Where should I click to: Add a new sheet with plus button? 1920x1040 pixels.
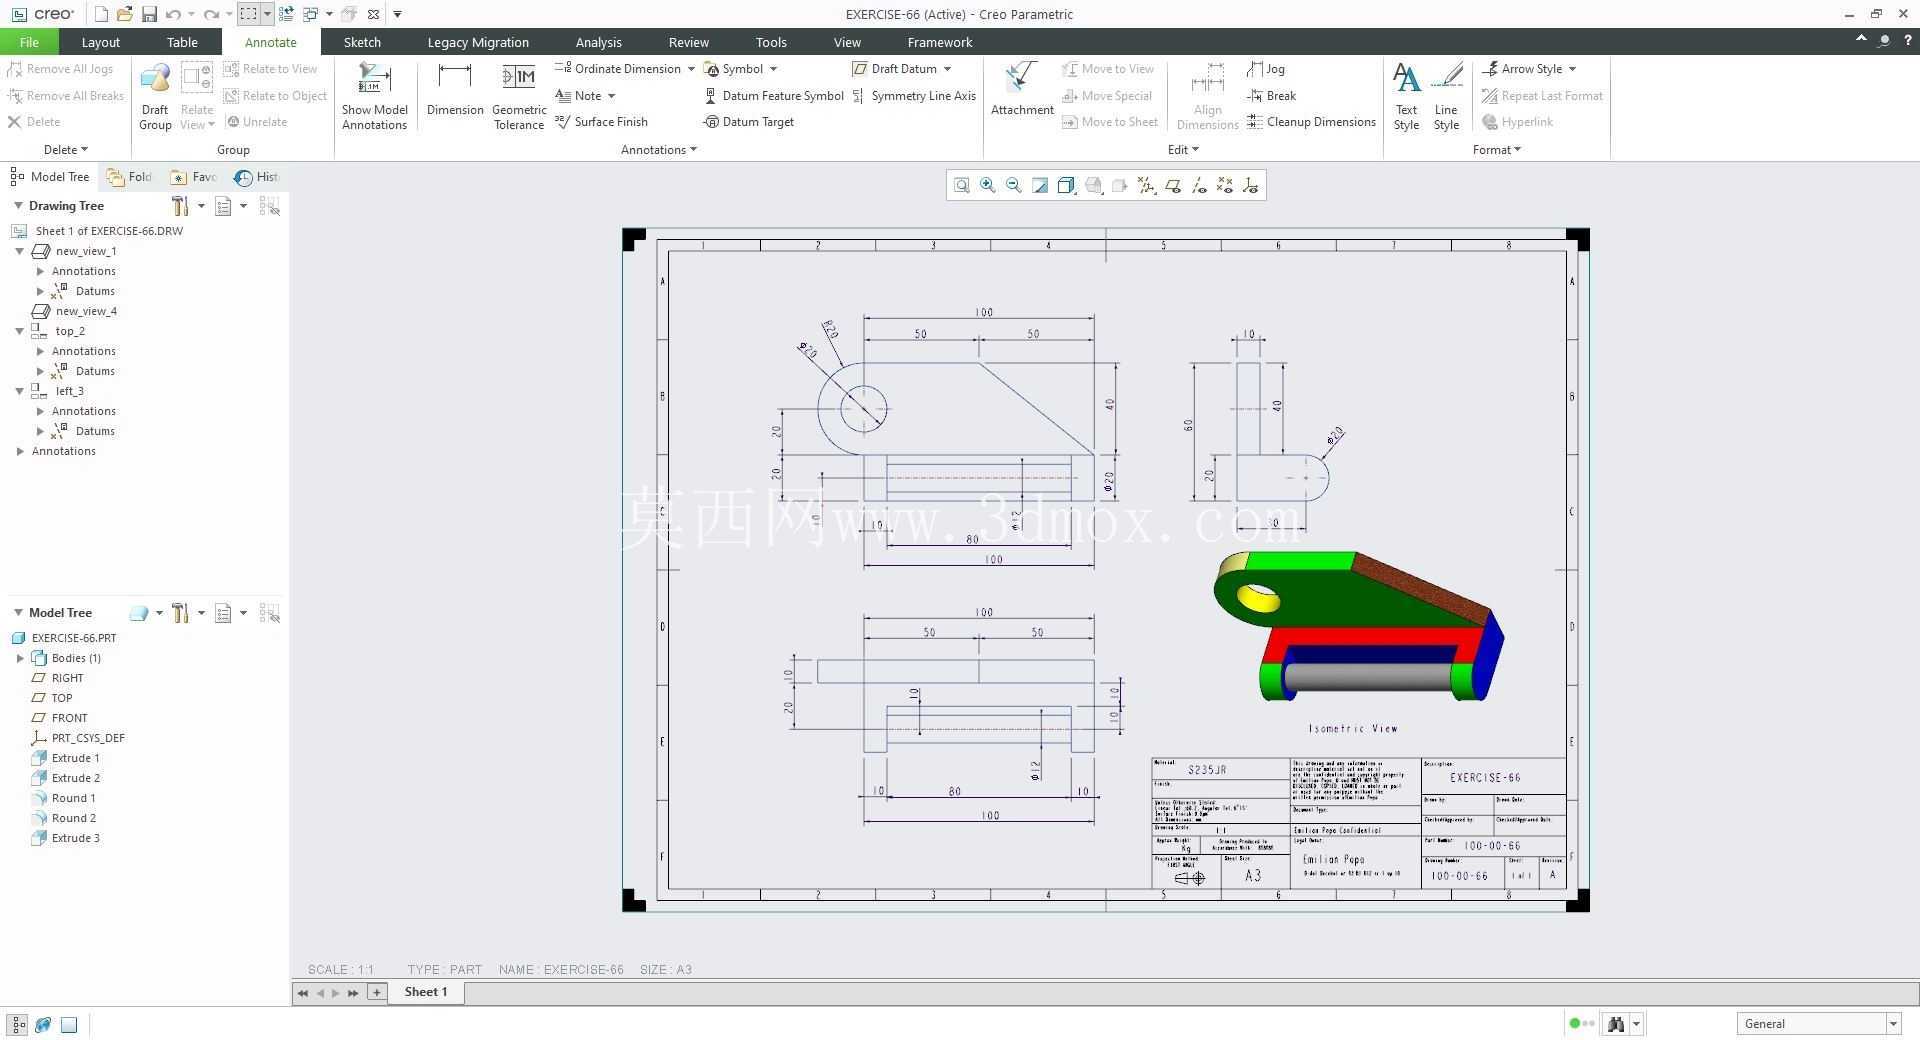tap(377, 992)
